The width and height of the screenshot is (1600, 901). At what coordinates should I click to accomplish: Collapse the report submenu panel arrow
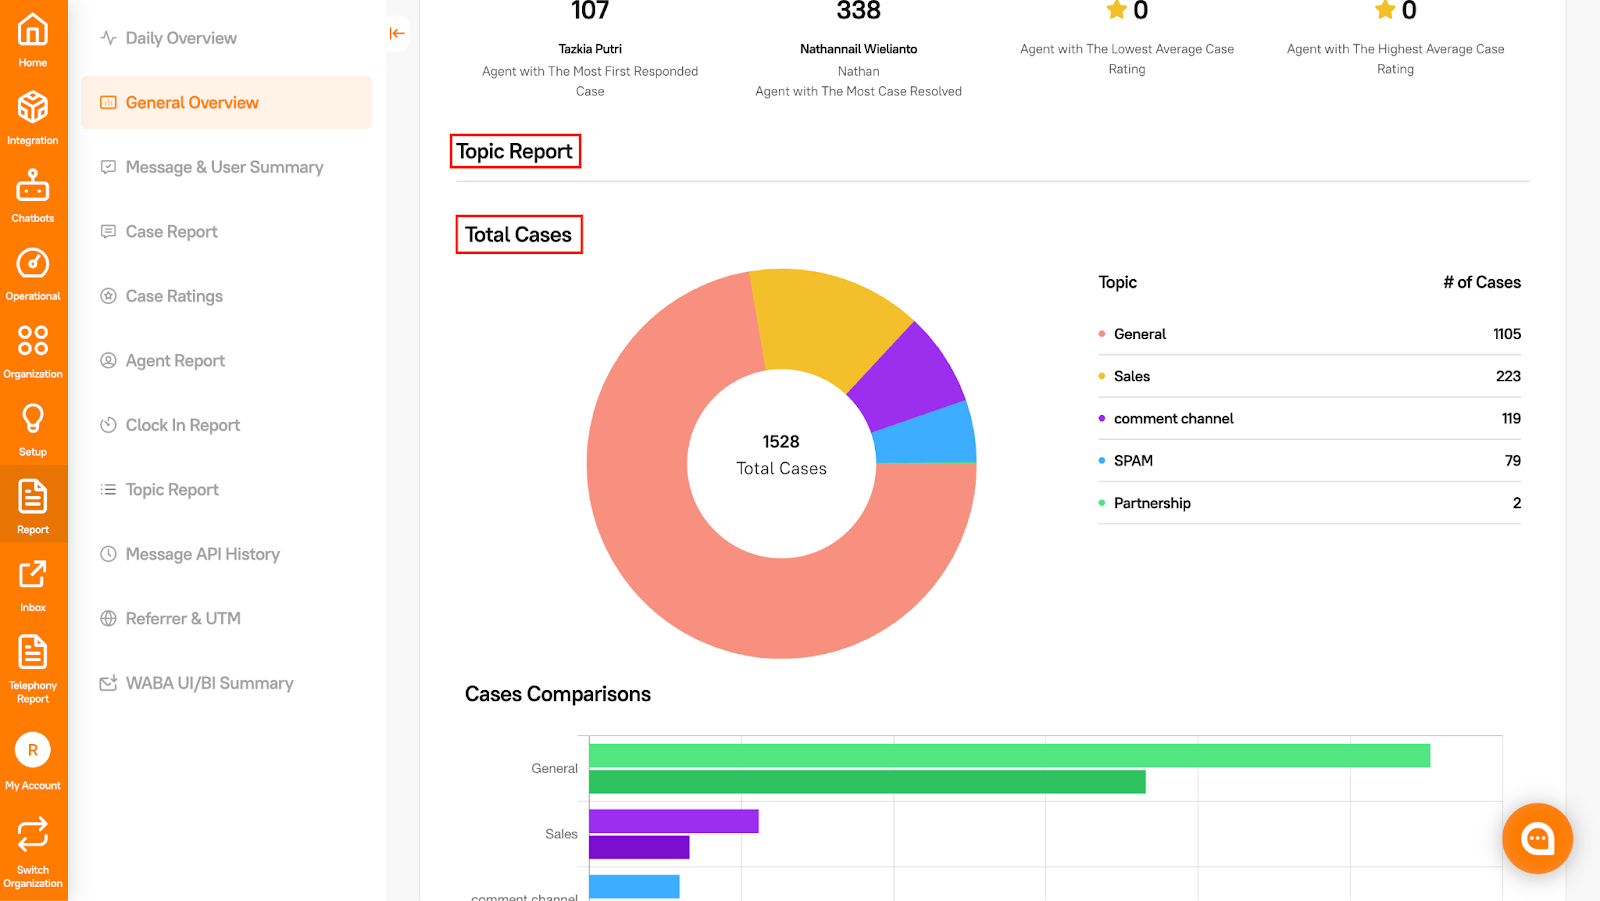(x=397, y=33)
